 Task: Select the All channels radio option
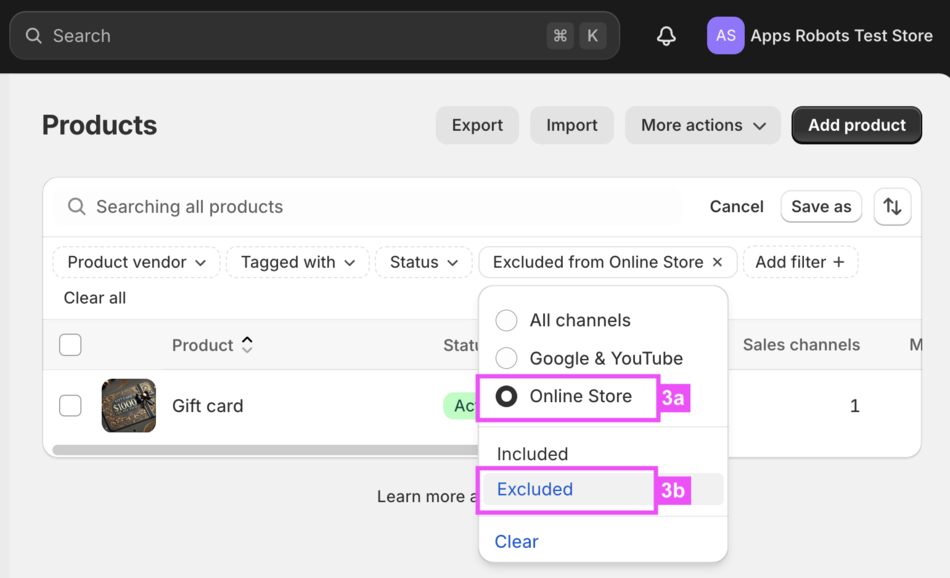[507, 320]
